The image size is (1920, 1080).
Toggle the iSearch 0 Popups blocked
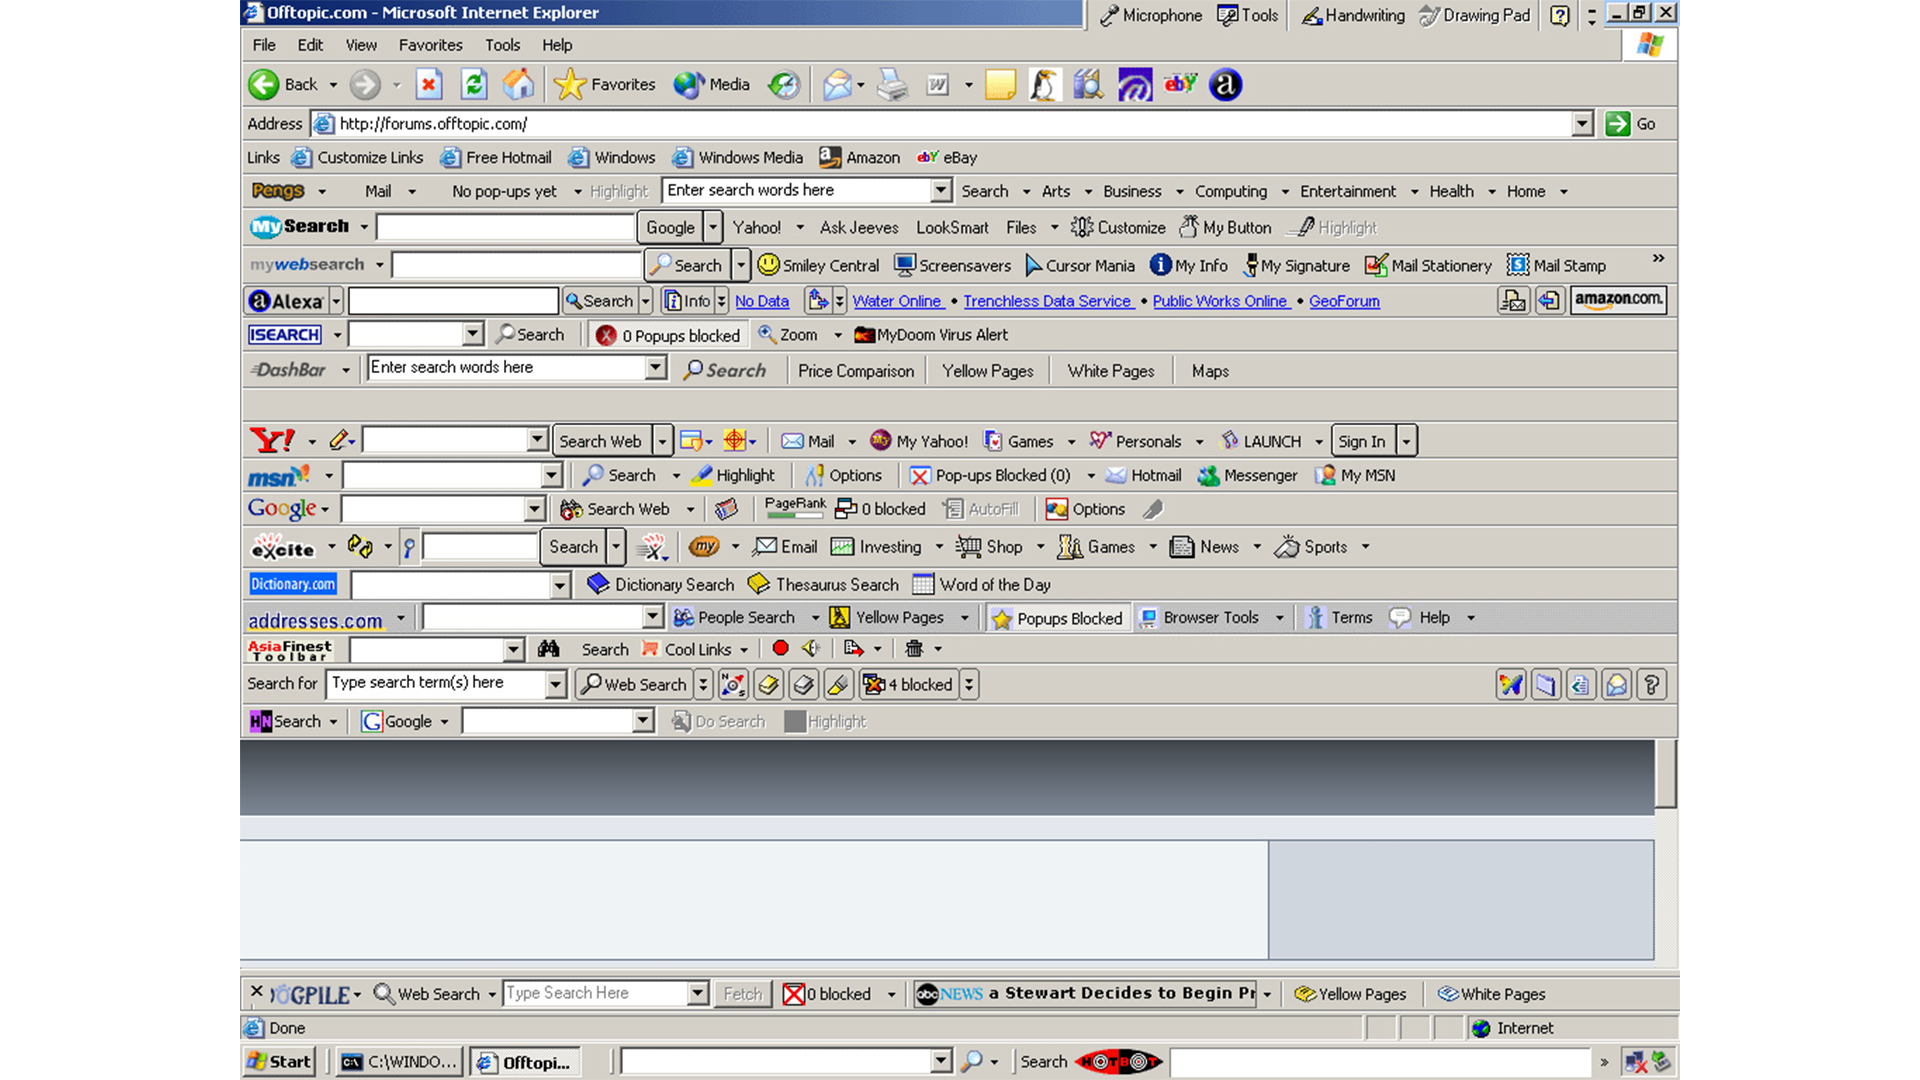tap(666, 334)
